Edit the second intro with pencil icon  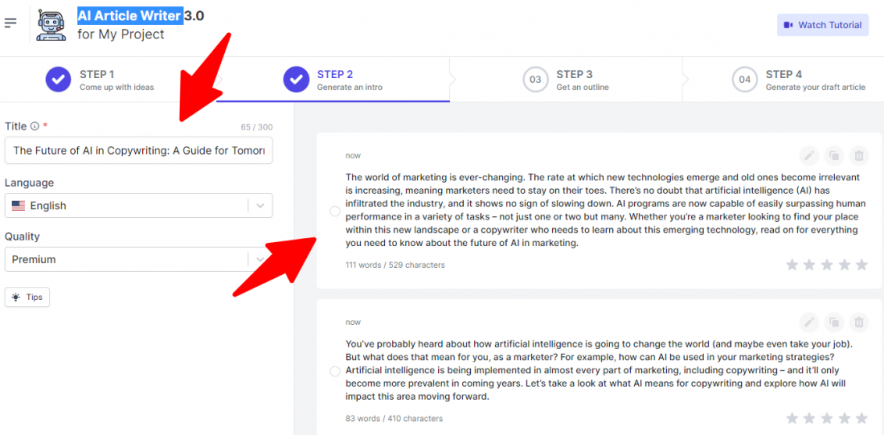point(809,322)
